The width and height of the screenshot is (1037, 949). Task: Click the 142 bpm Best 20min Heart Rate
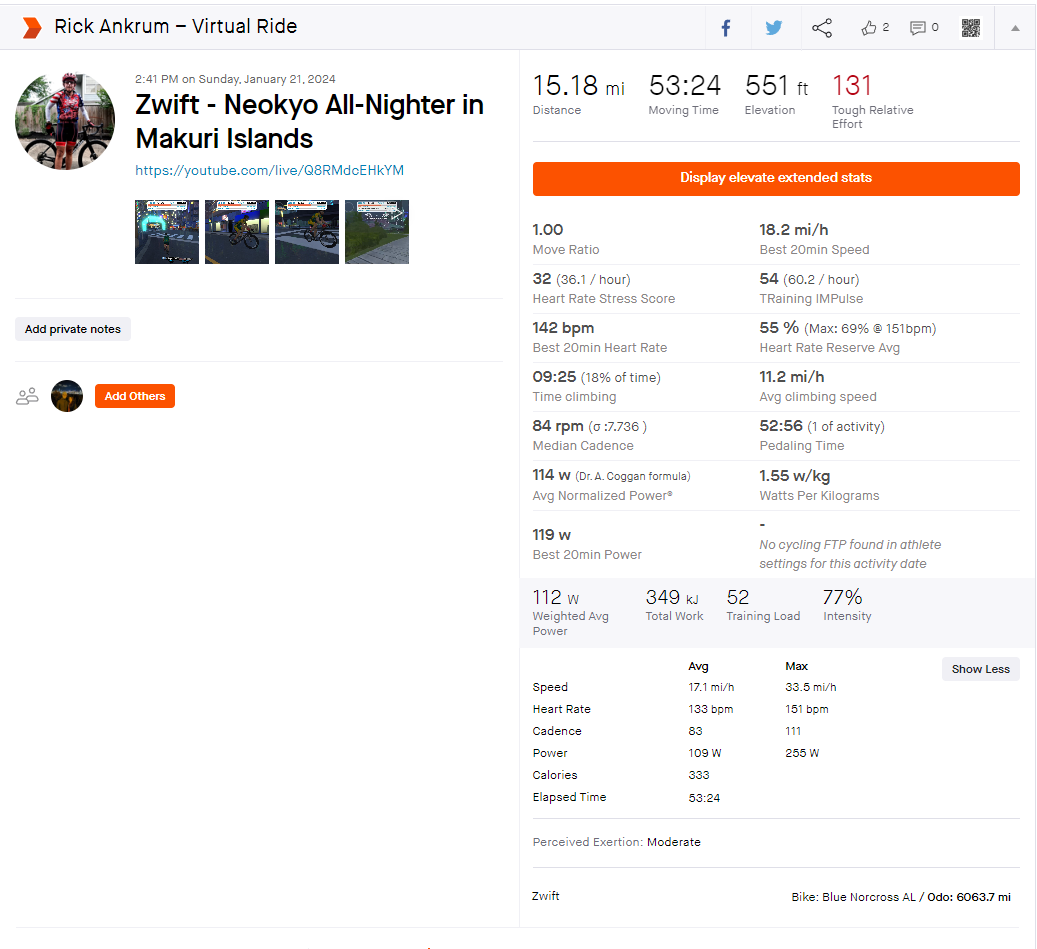click(600, 337)
